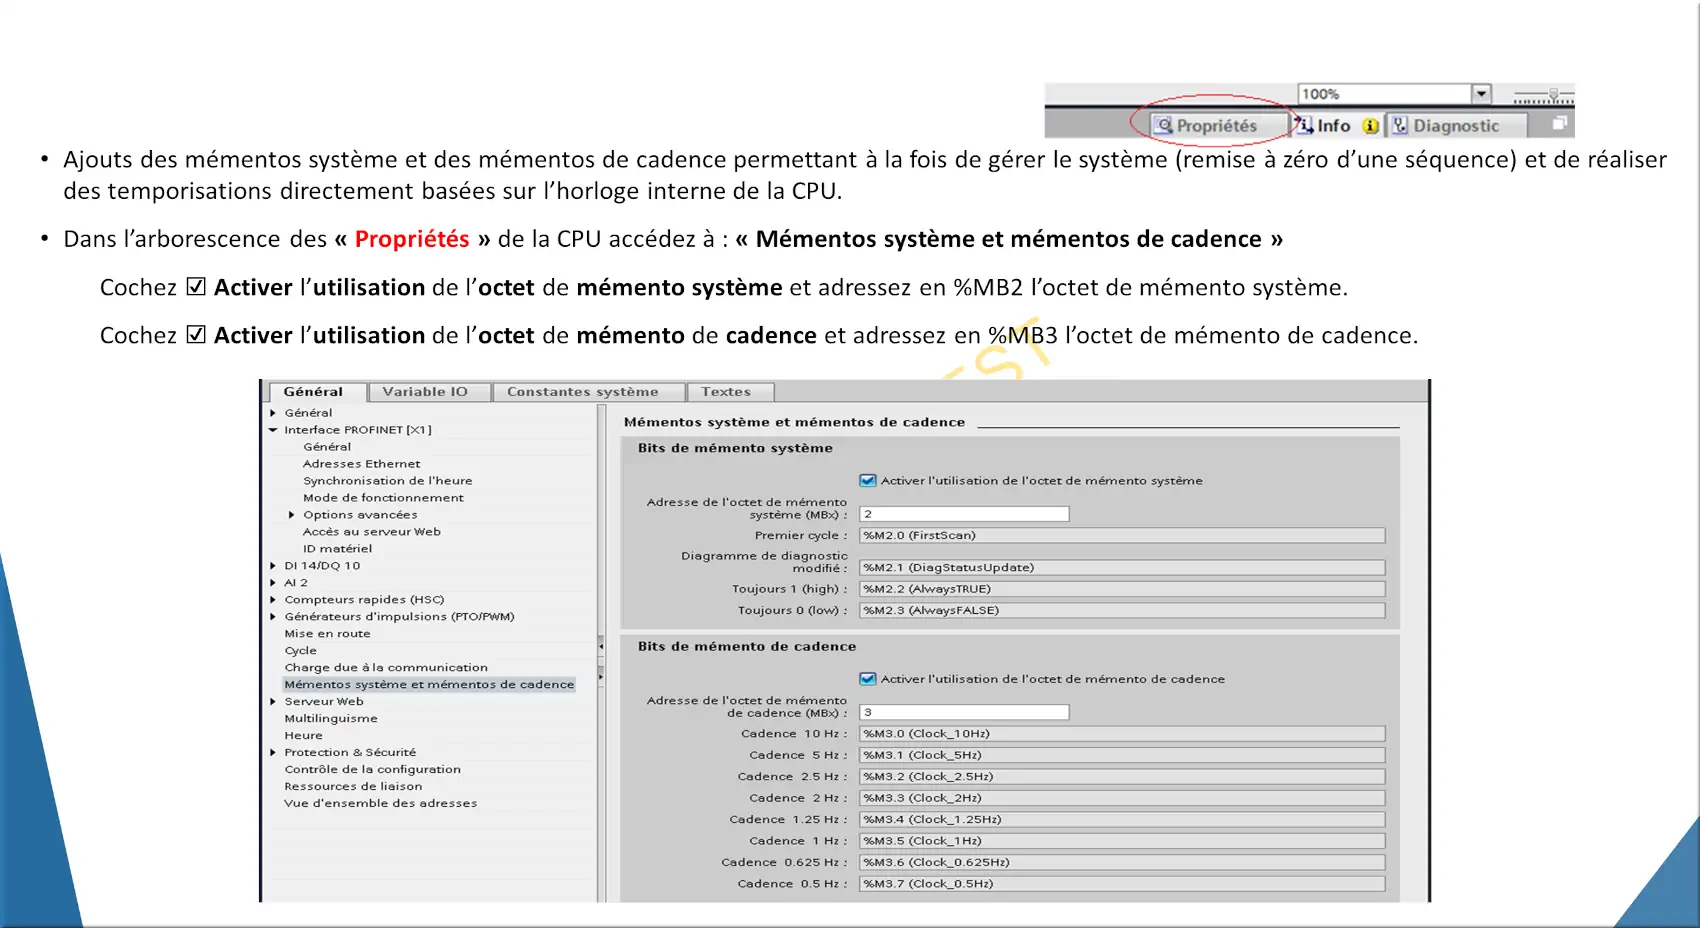
Task: Click the %M2.2 (AlwaysTRUE) field
Action: [x=1122, y=589]
